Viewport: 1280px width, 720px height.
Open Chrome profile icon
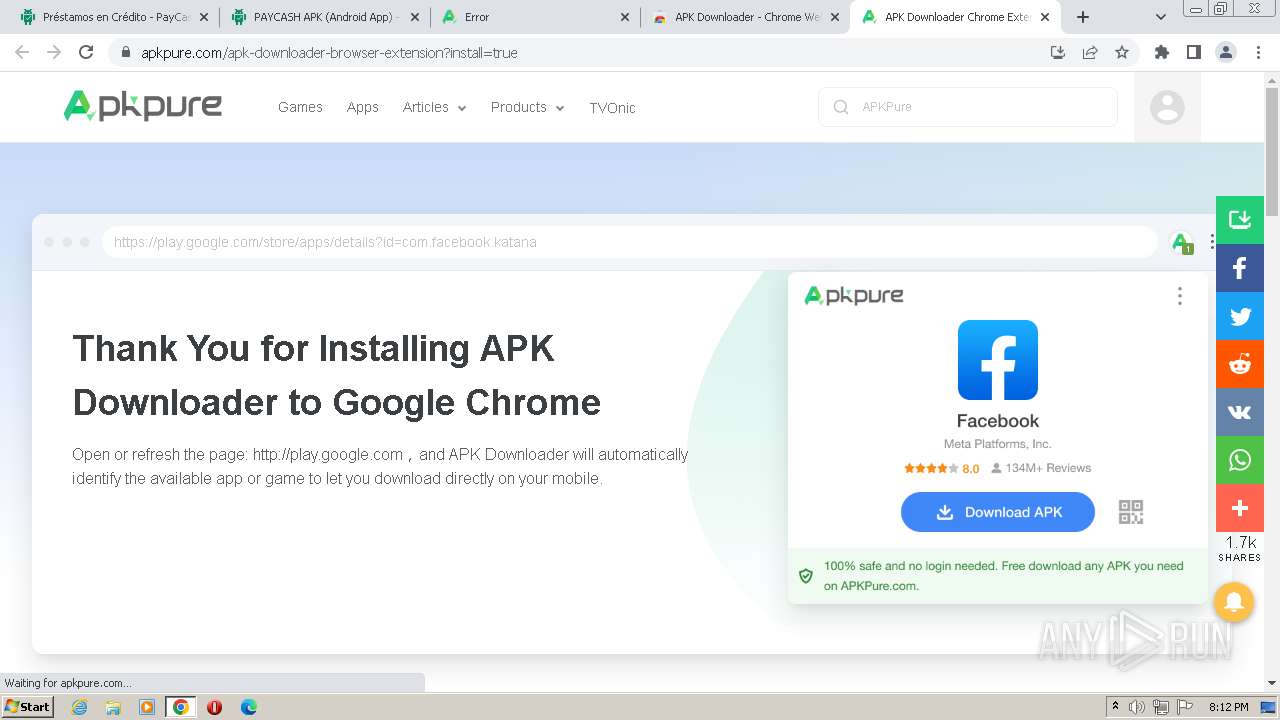pos(1226,52)
